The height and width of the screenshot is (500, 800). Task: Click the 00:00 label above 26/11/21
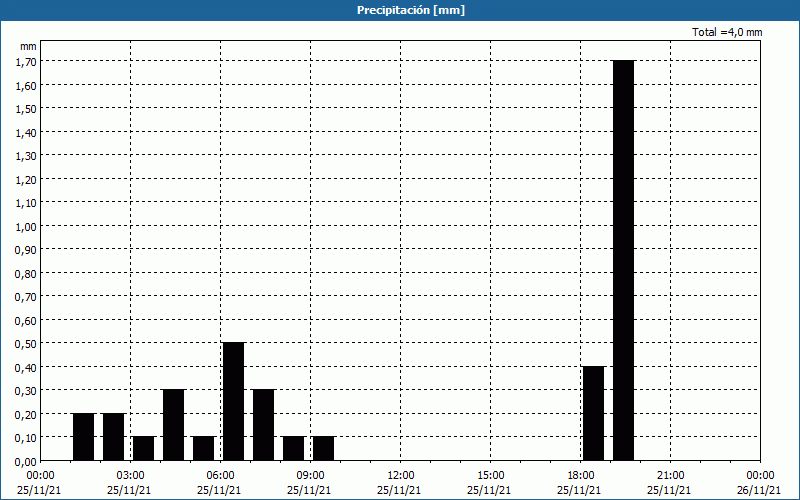[760, 476]
